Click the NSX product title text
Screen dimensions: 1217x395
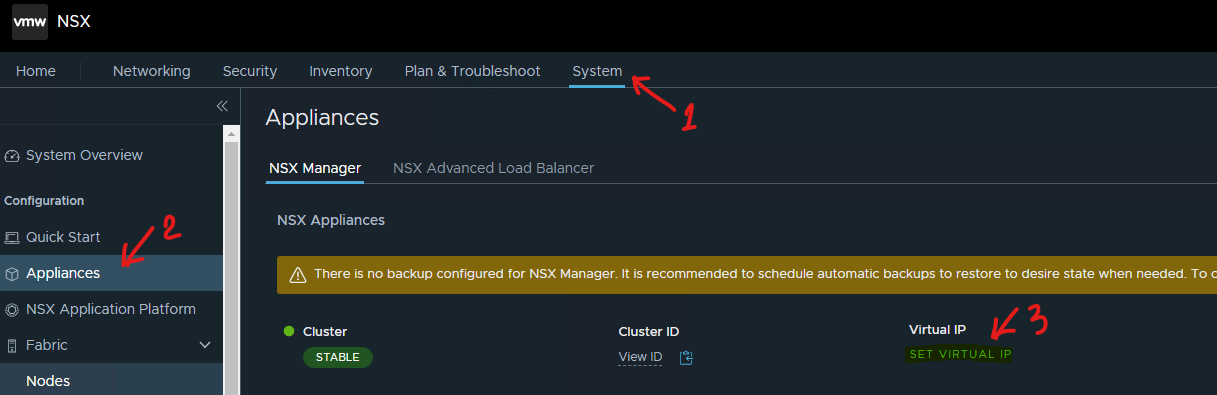74,22
